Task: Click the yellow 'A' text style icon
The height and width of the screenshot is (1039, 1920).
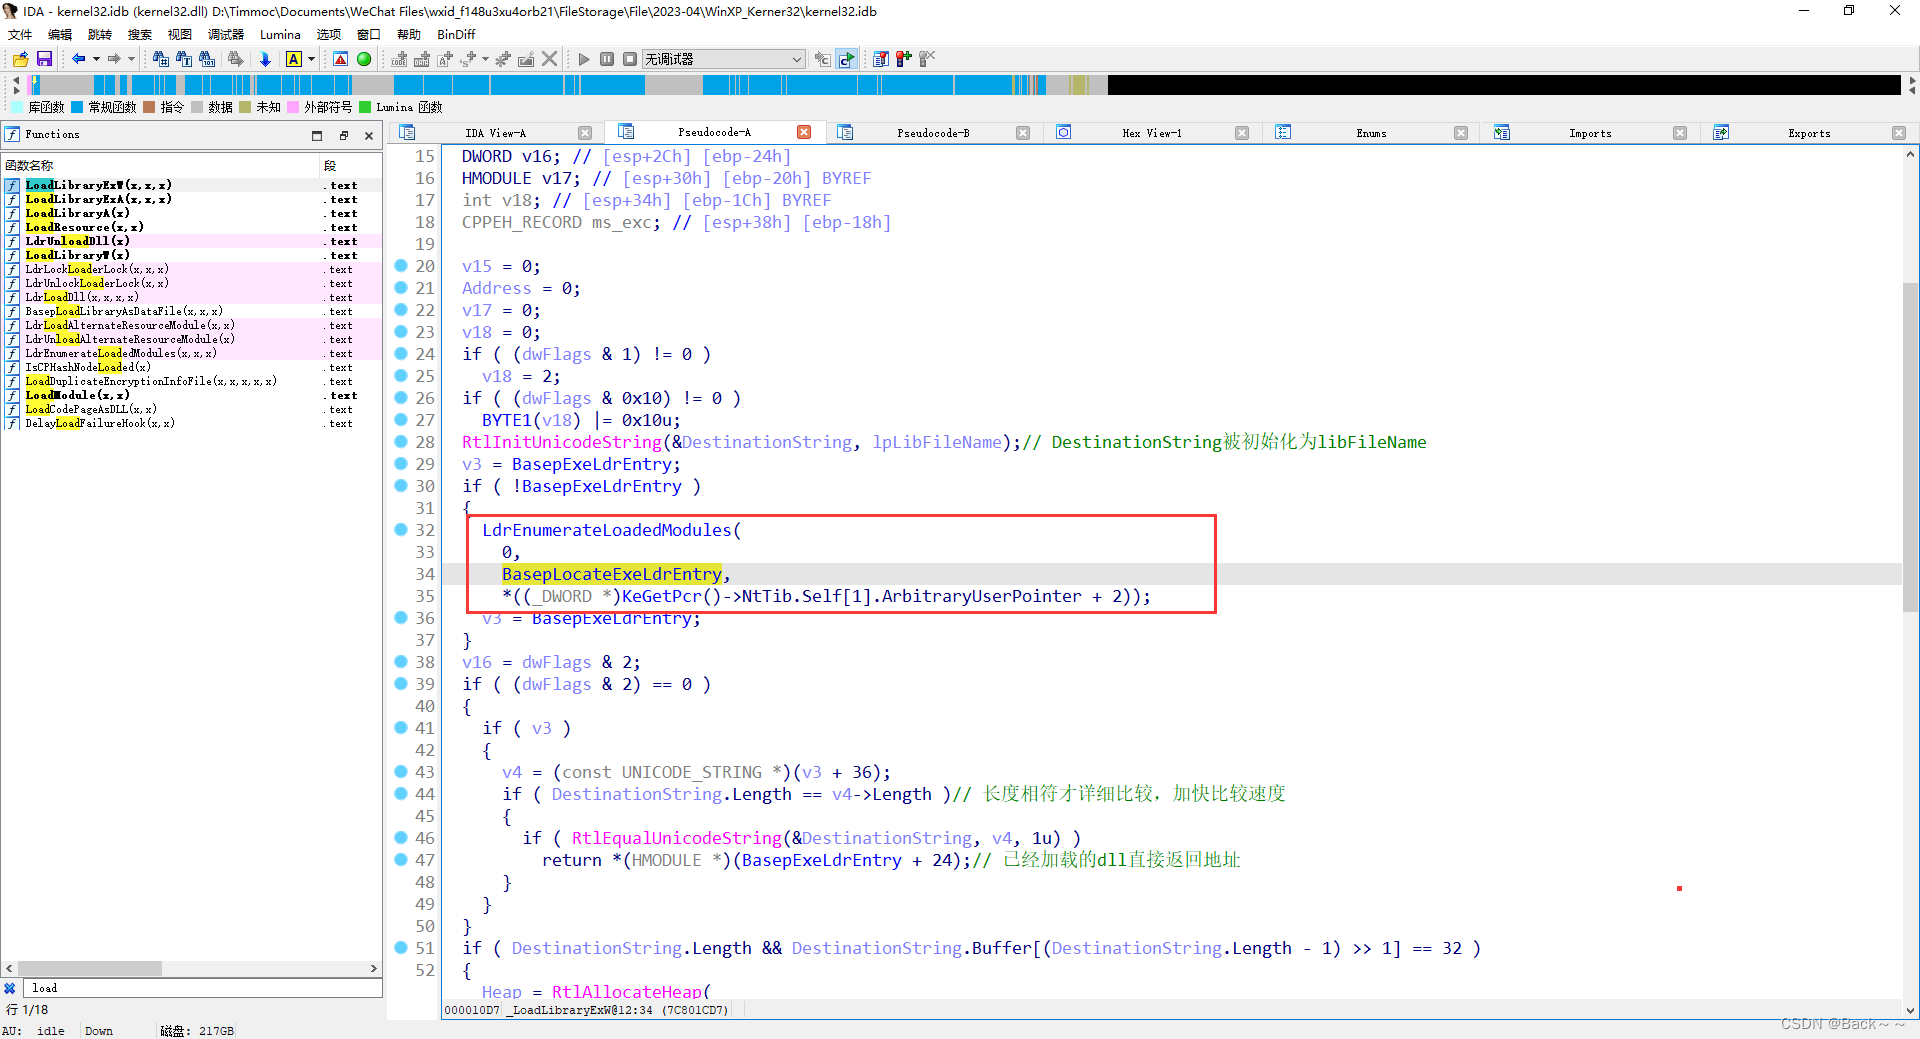Action: coord(294,59)
